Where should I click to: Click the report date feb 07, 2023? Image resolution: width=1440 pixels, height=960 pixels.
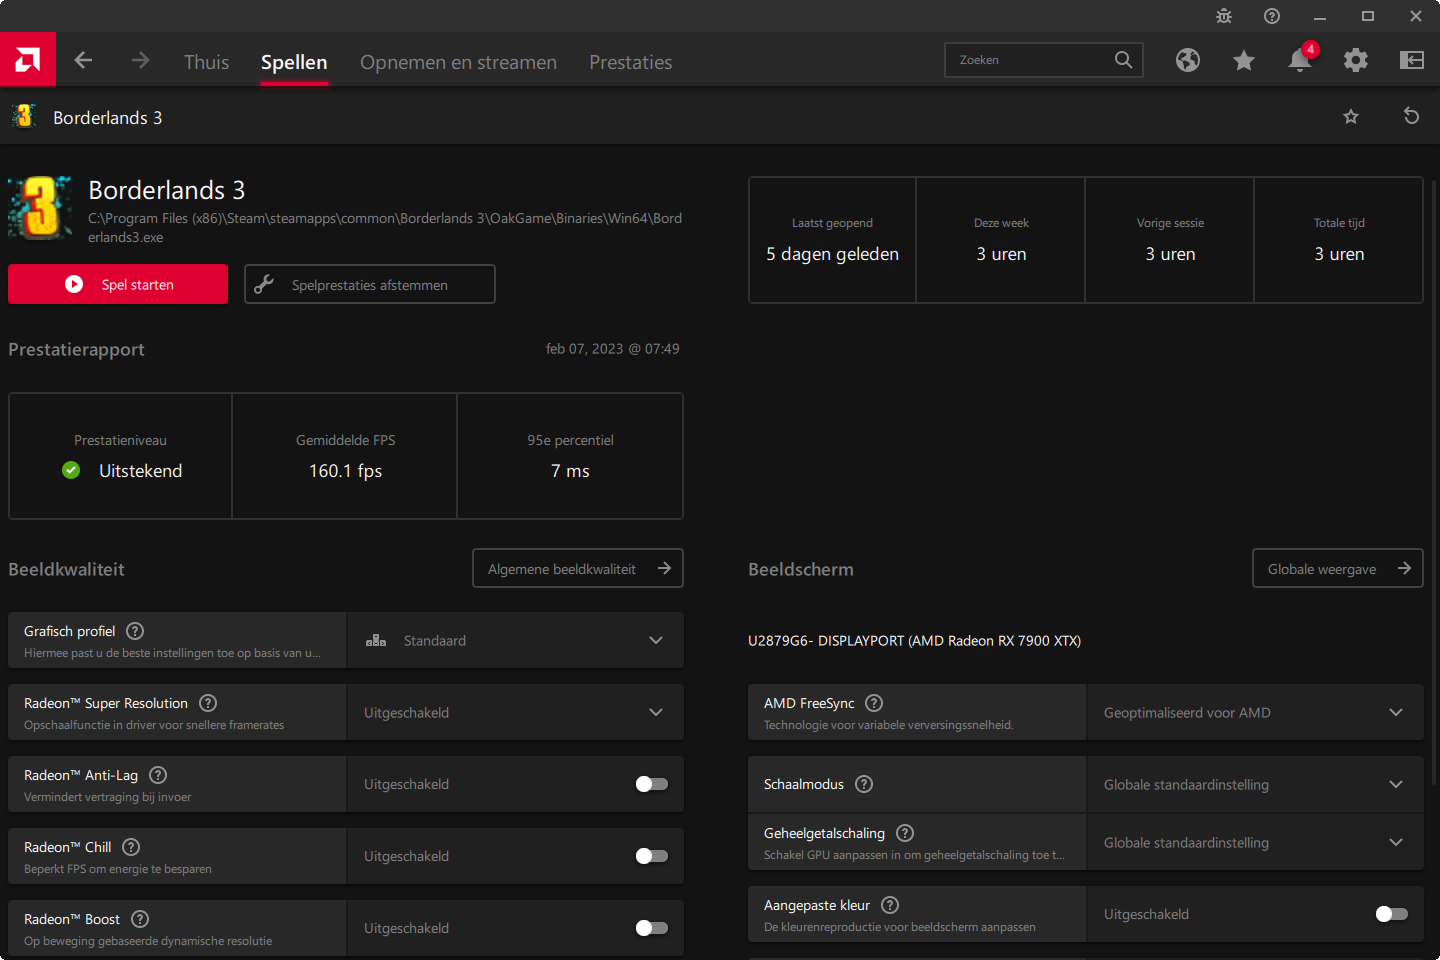(x=612, y=349)
